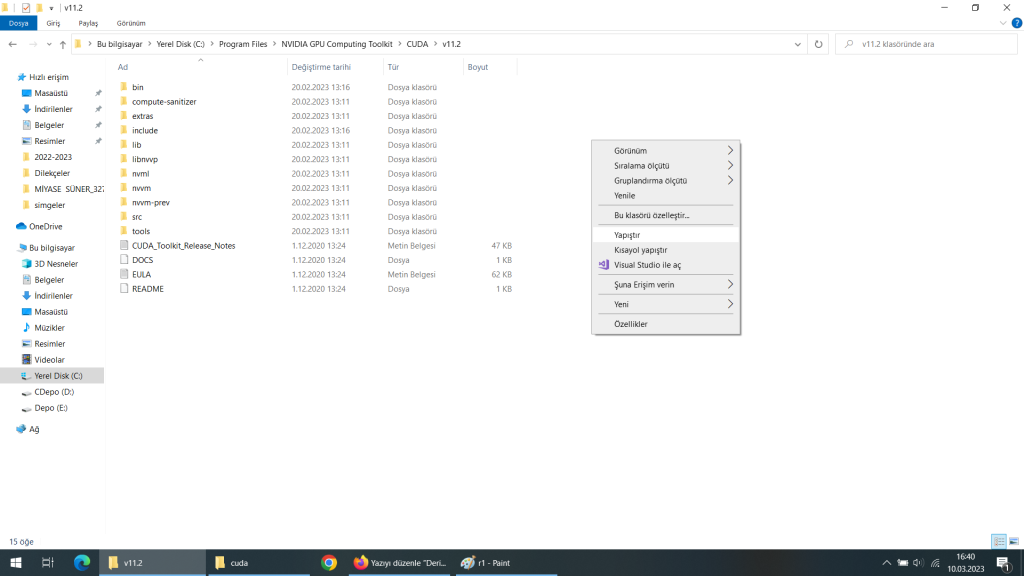The width and height of the screenshot is (1024, 576).
Task: Click CUDA in the address breadcrumb
Action: coord(417,44)
